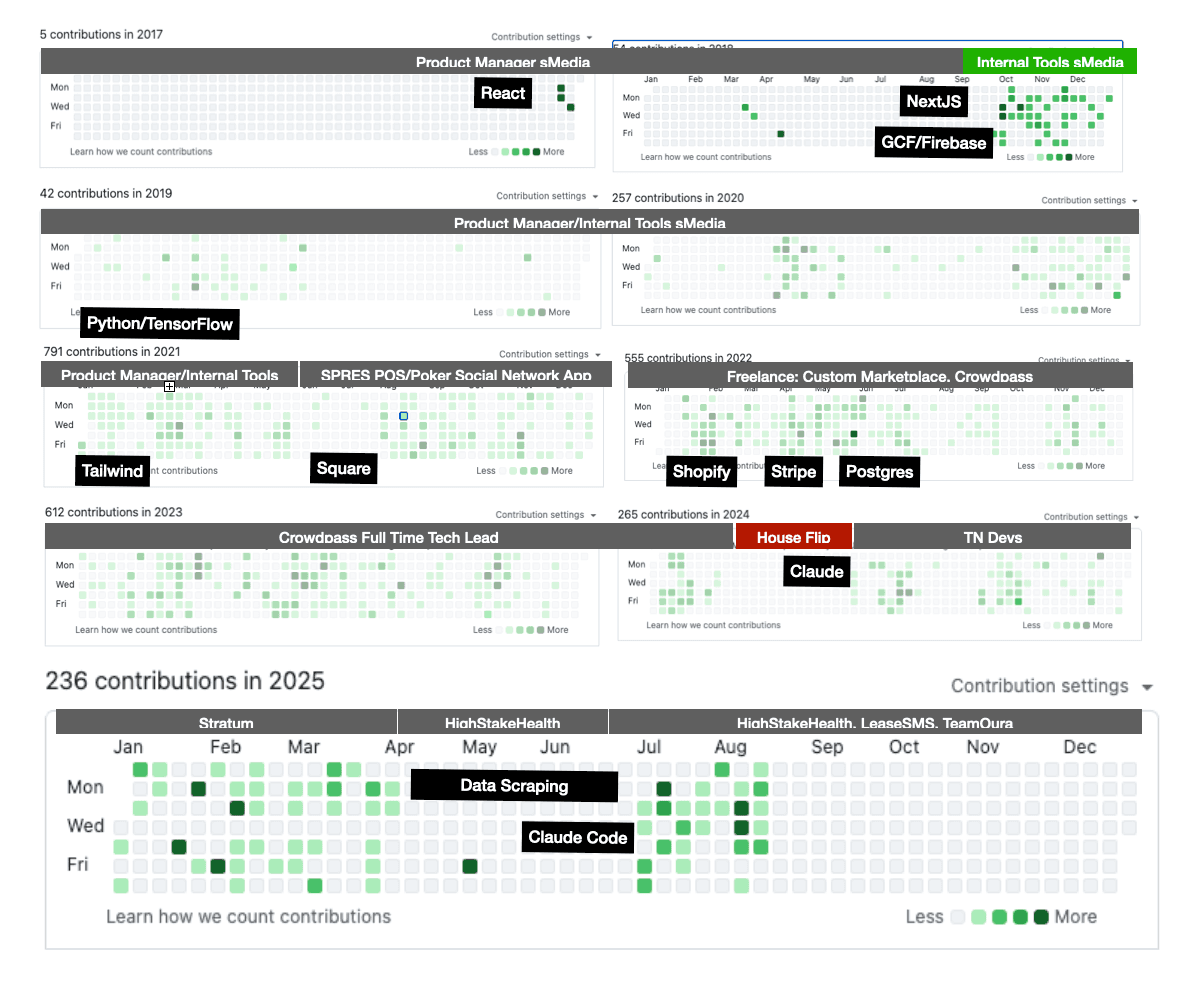The image size is (1198, 988).
Task: Click the Internal Tools sMedia green tab
Action: (x=1049, y=60)
